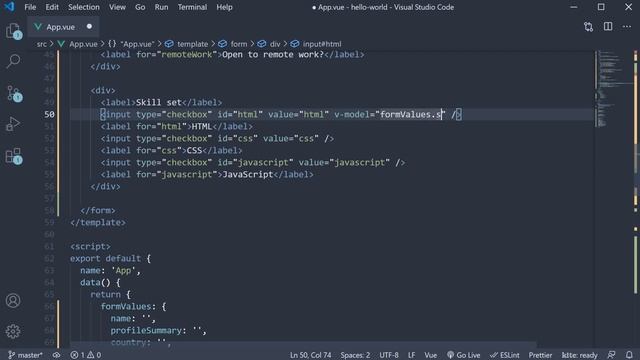Click the input#html breadcrumb
Image resolution: width=640 pixels, height=360 pixels.
316,44
